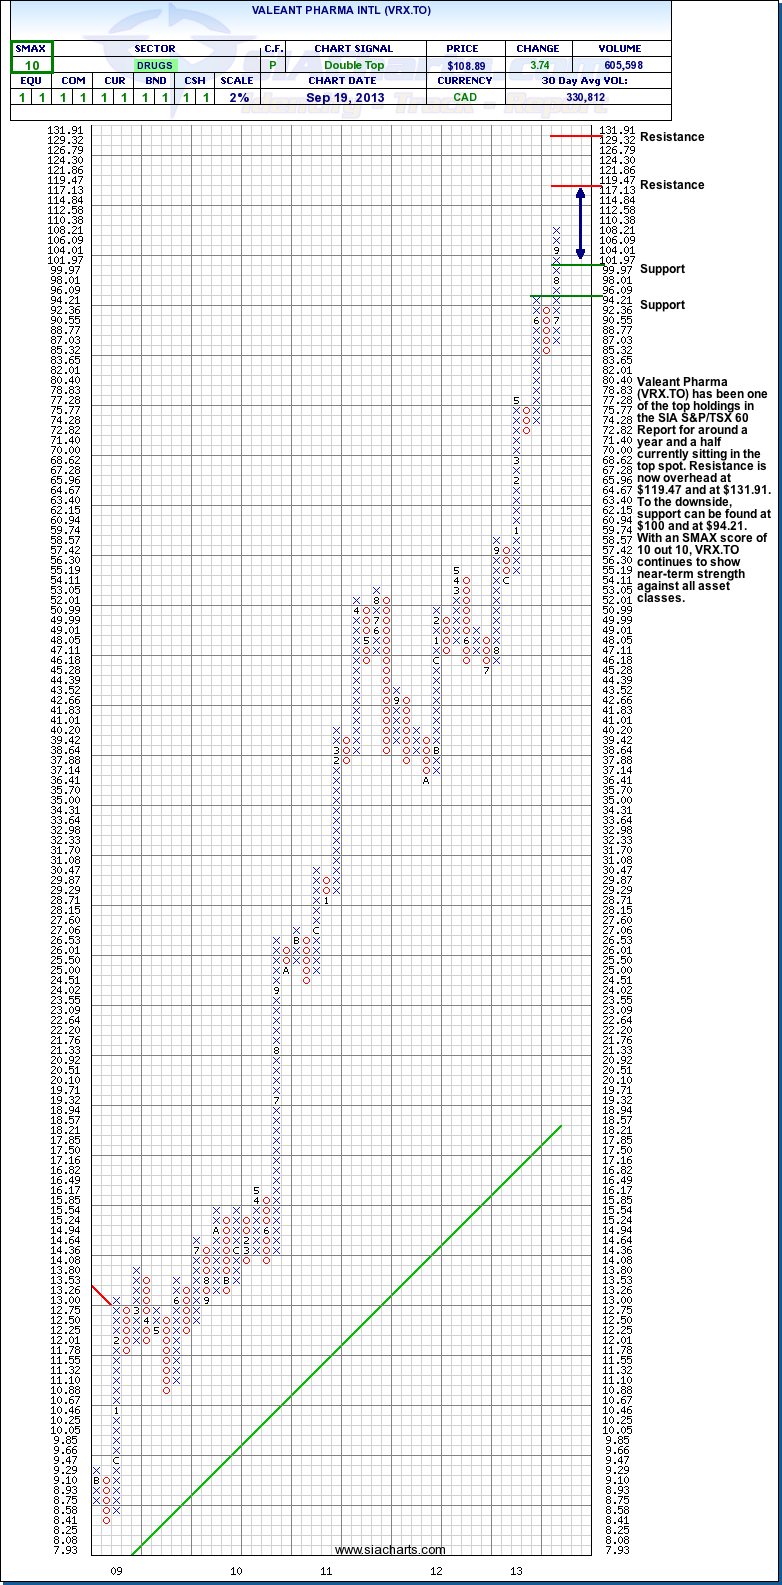Click the short red trend line near 13.26

101,1294
